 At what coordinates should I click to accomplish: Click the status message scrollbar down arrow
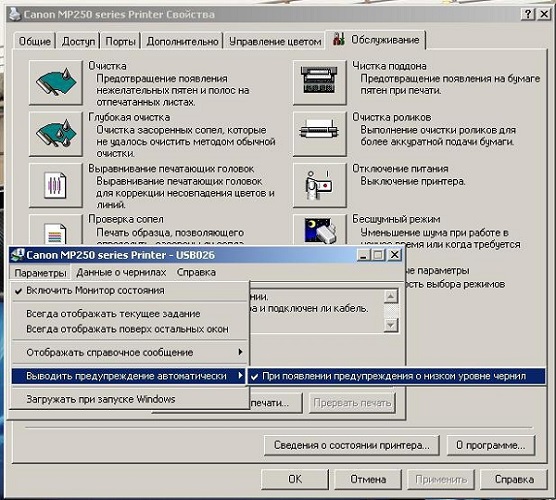pyautogui.click(x=391, y=325)
